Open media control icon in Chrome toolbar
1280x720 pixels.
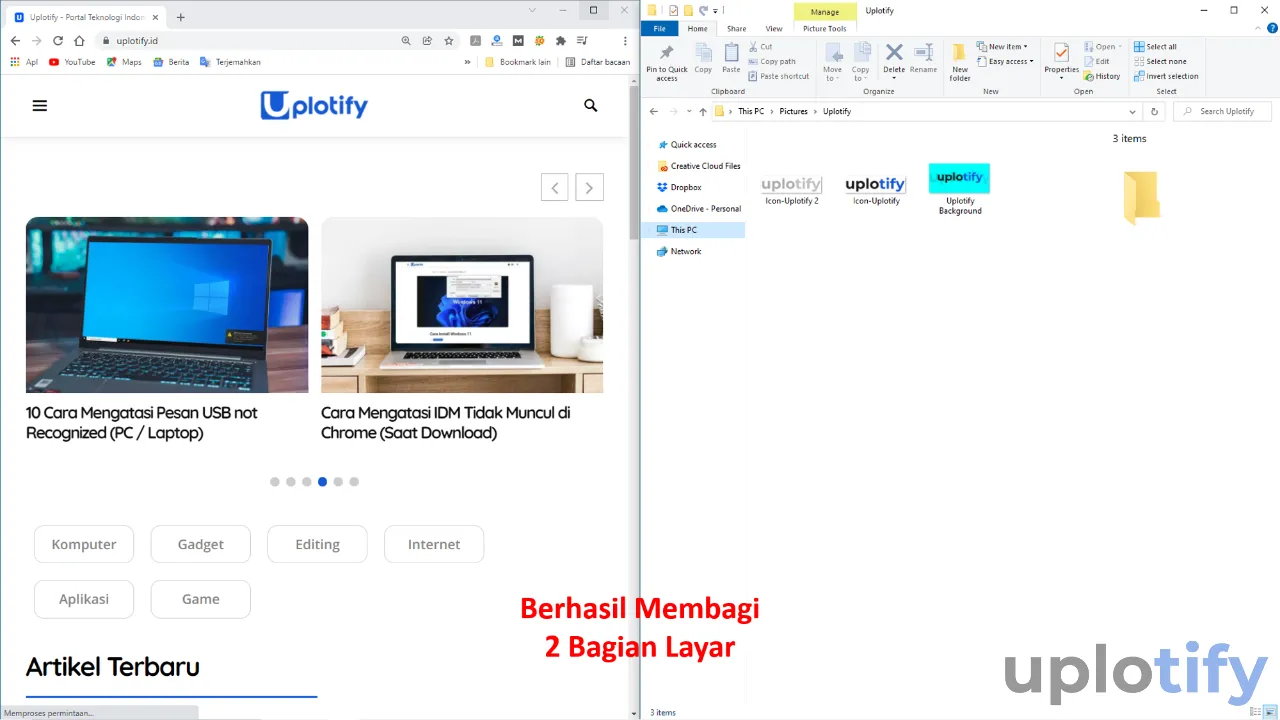click(x=582, y=41)
